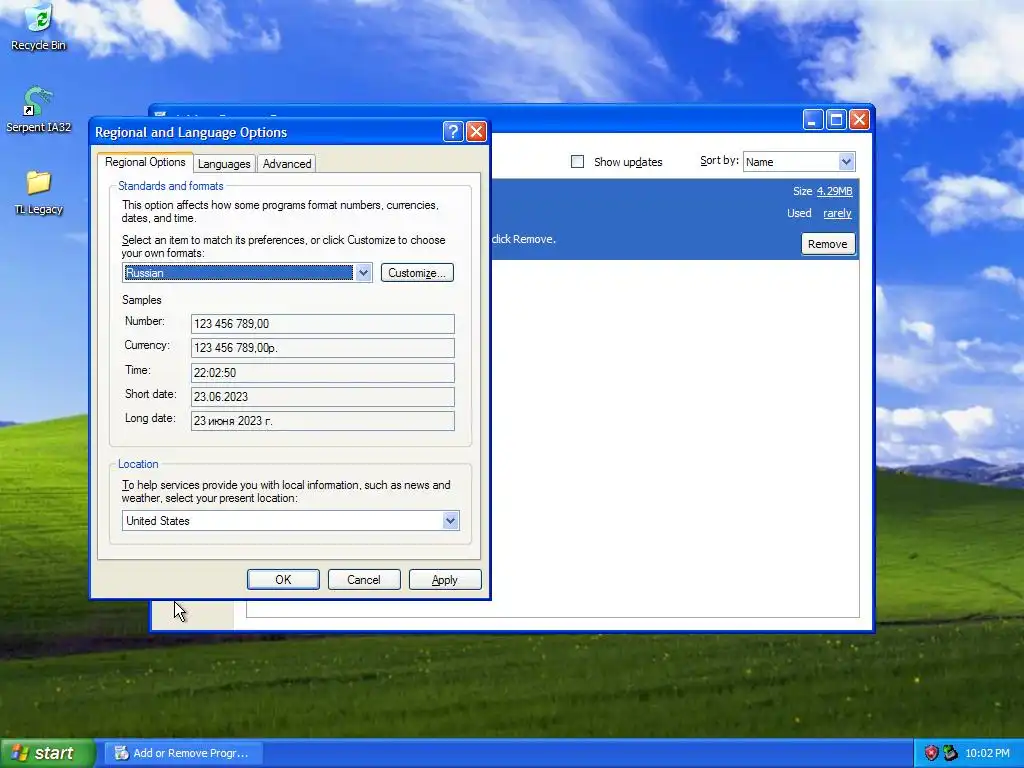Click the Long date sample field
1024x768 pixels.
(323, 421)
